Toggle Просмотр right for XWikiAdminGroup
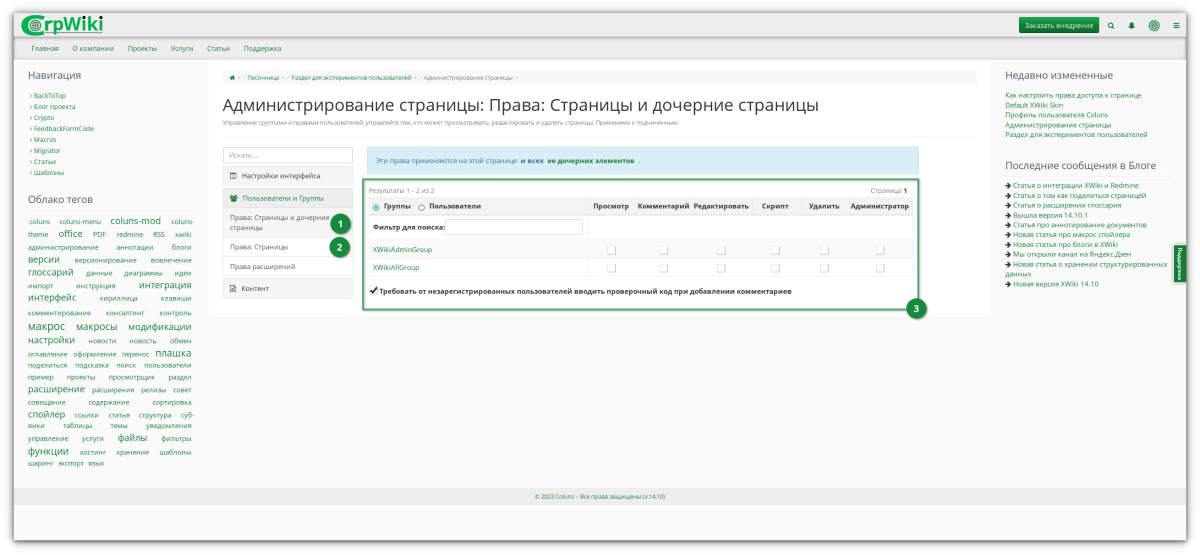 (611, 250)
